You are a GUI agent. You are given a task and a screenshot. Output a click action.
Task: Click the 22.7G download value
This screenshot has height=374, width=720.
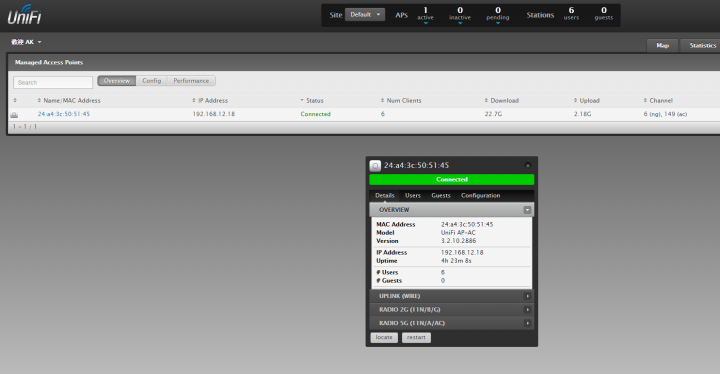click(493, 114)
